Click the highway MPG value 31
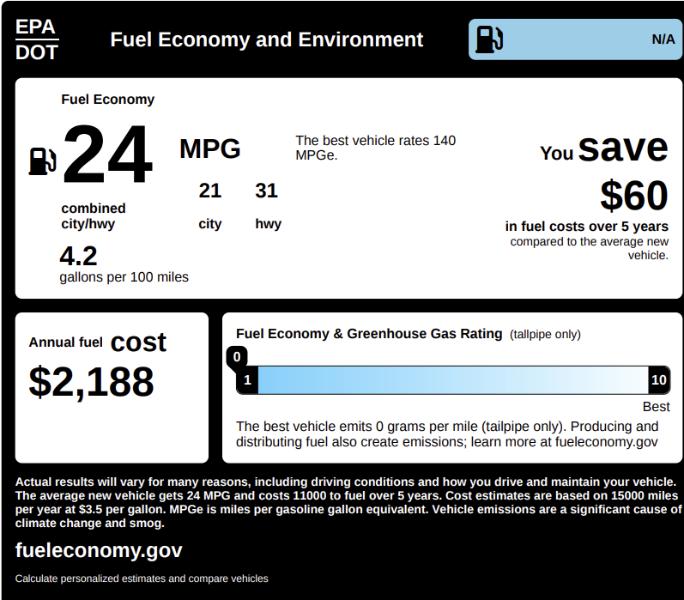Viewport: 684px width, 600px height. point(266,191)
